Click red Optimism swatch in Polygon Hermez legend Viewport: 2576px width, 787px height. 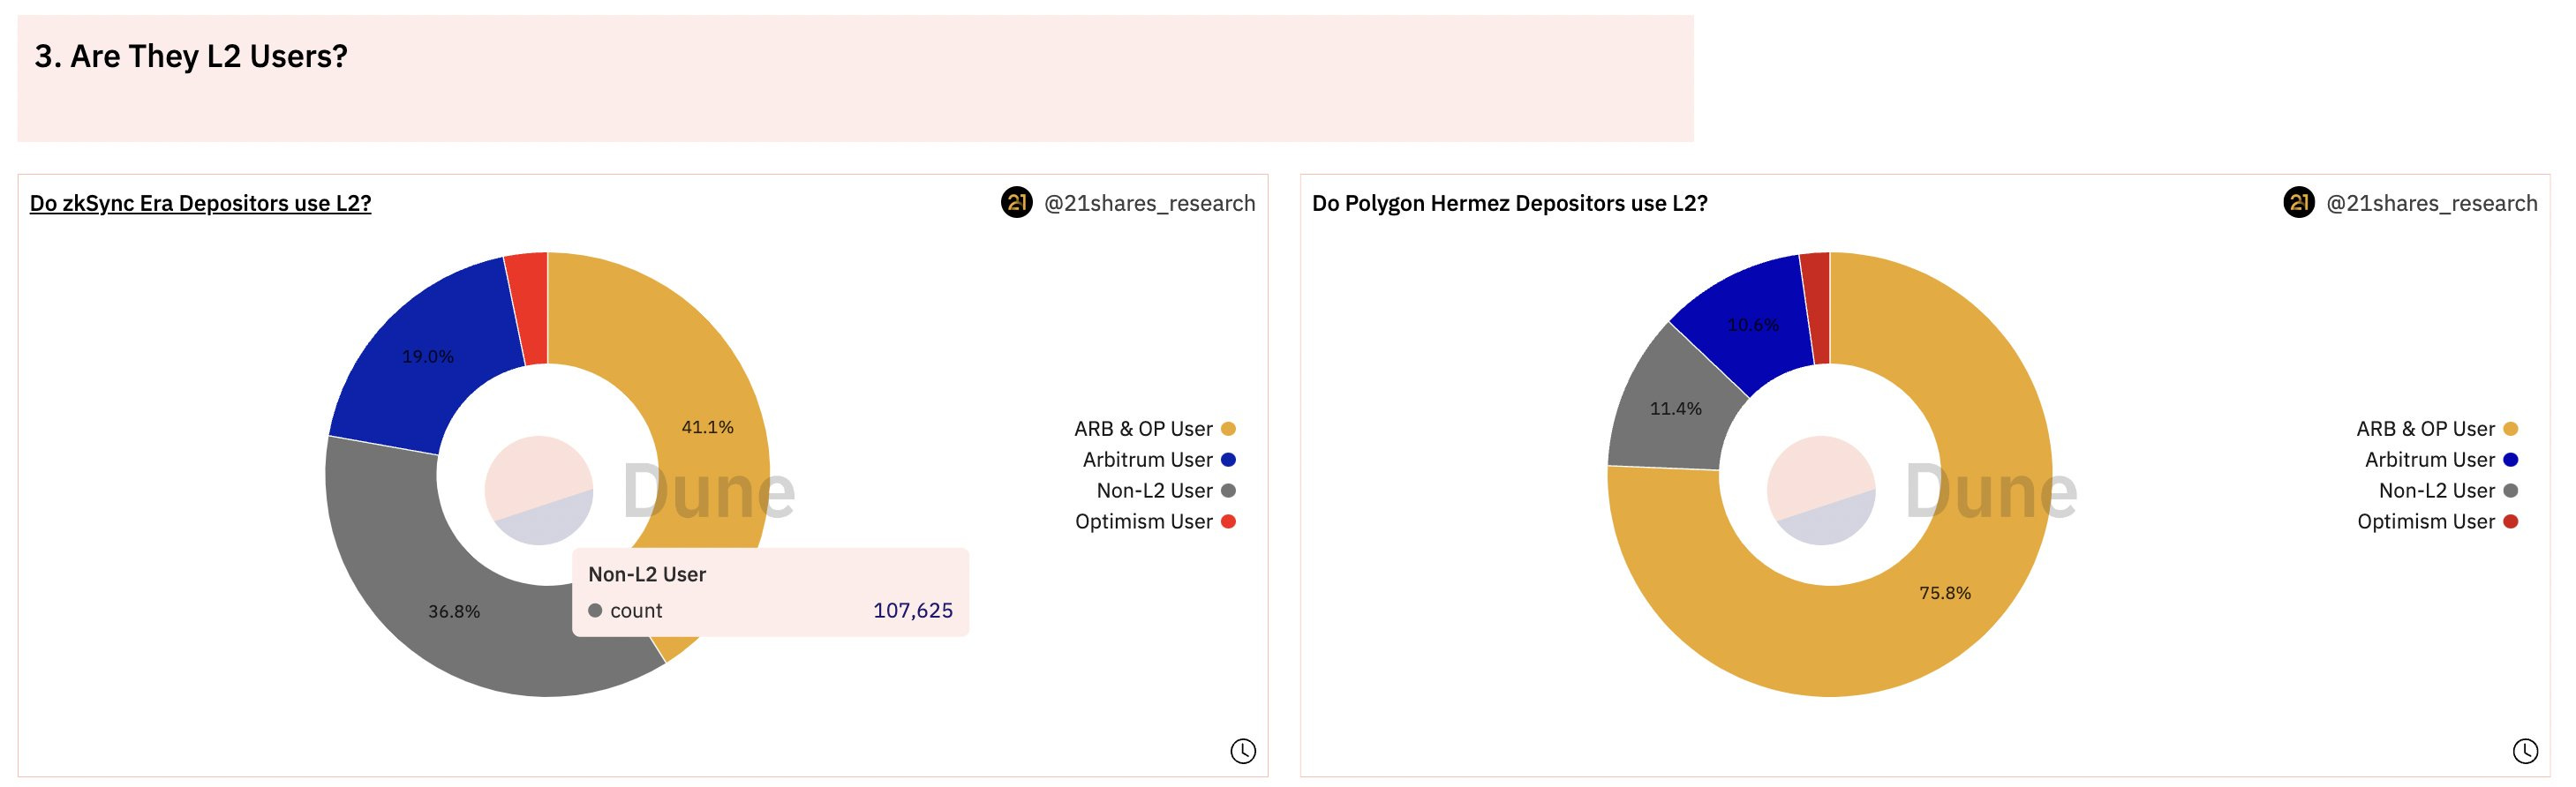tap(2511, 522)
